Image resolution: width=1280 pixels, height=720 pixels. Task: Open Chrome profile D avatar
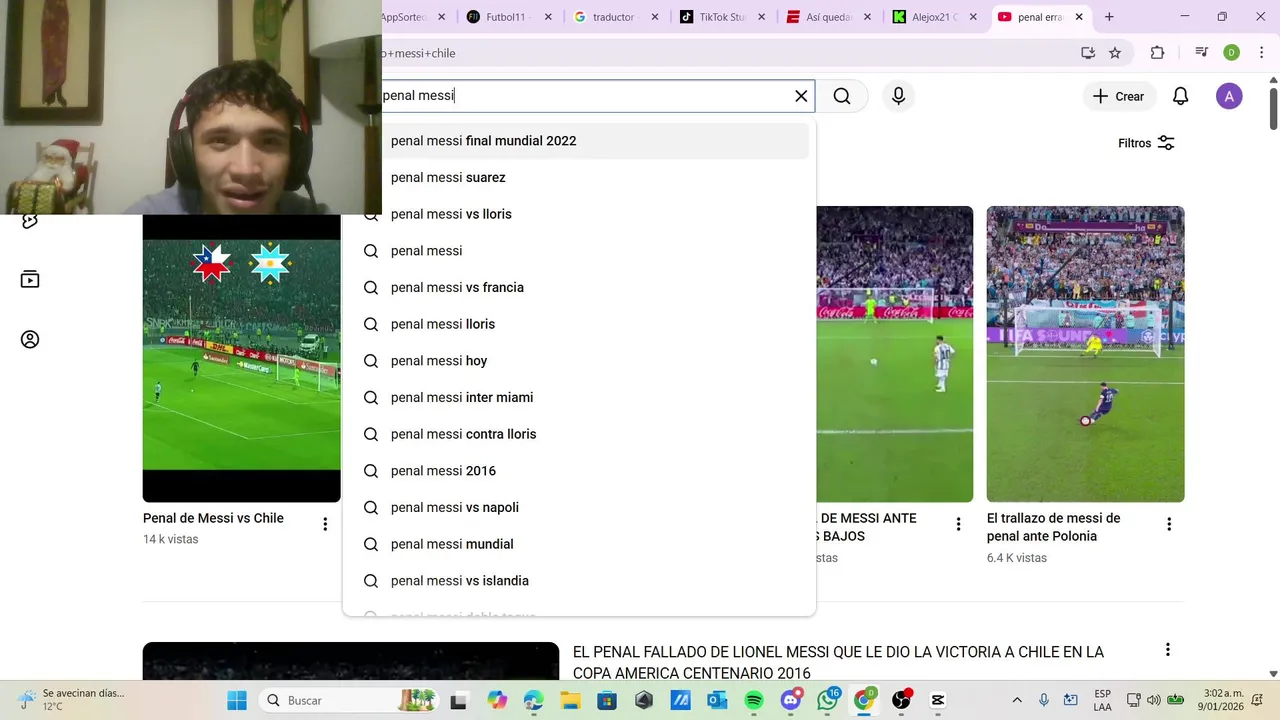(1232, 53)
